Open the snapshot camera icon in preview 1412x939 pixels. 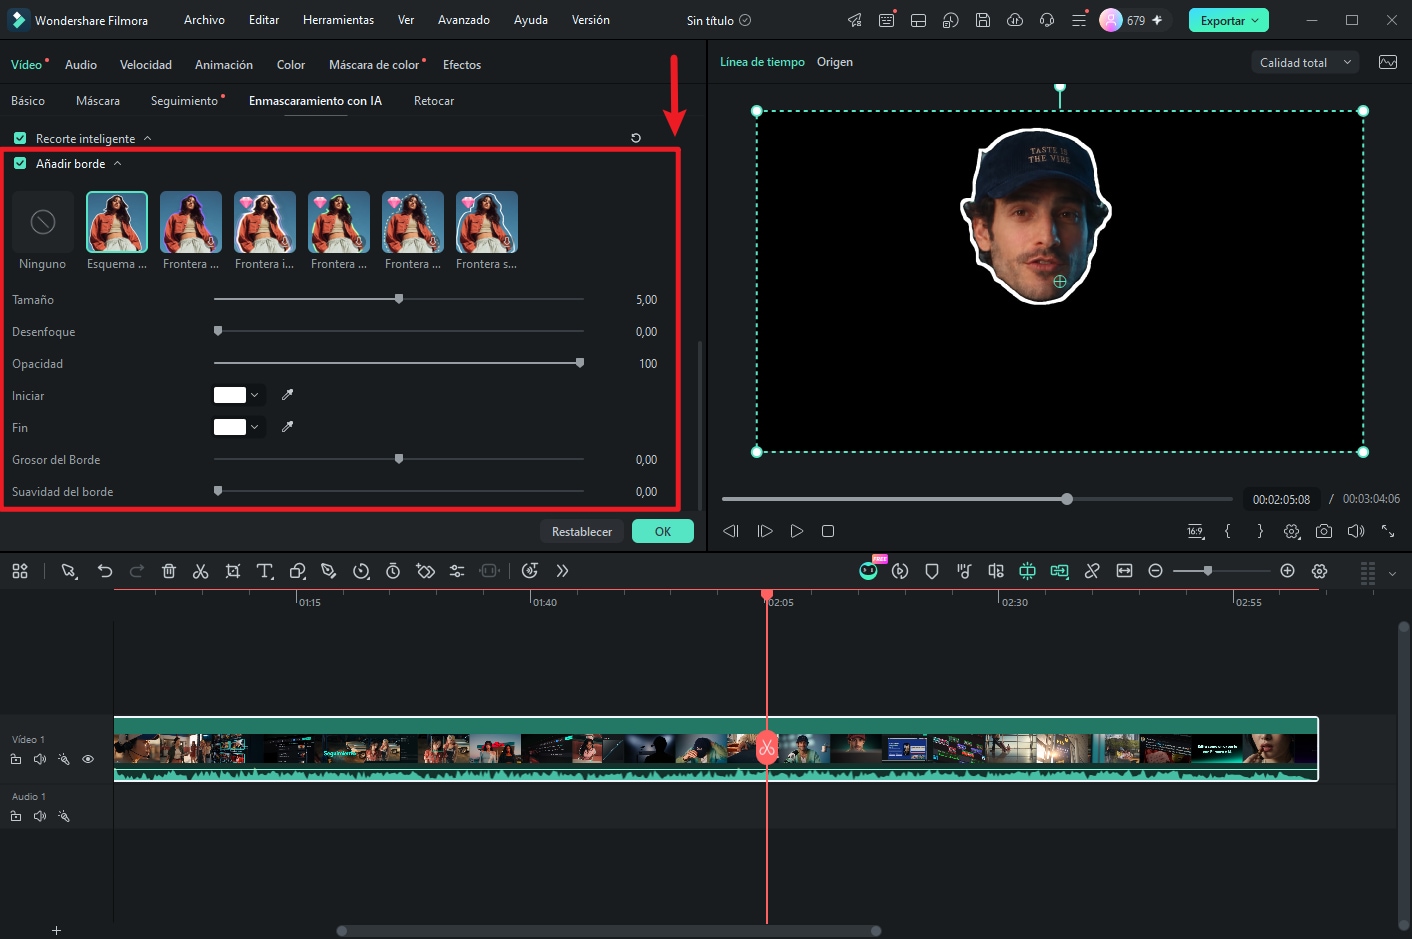coord(1324,531)
